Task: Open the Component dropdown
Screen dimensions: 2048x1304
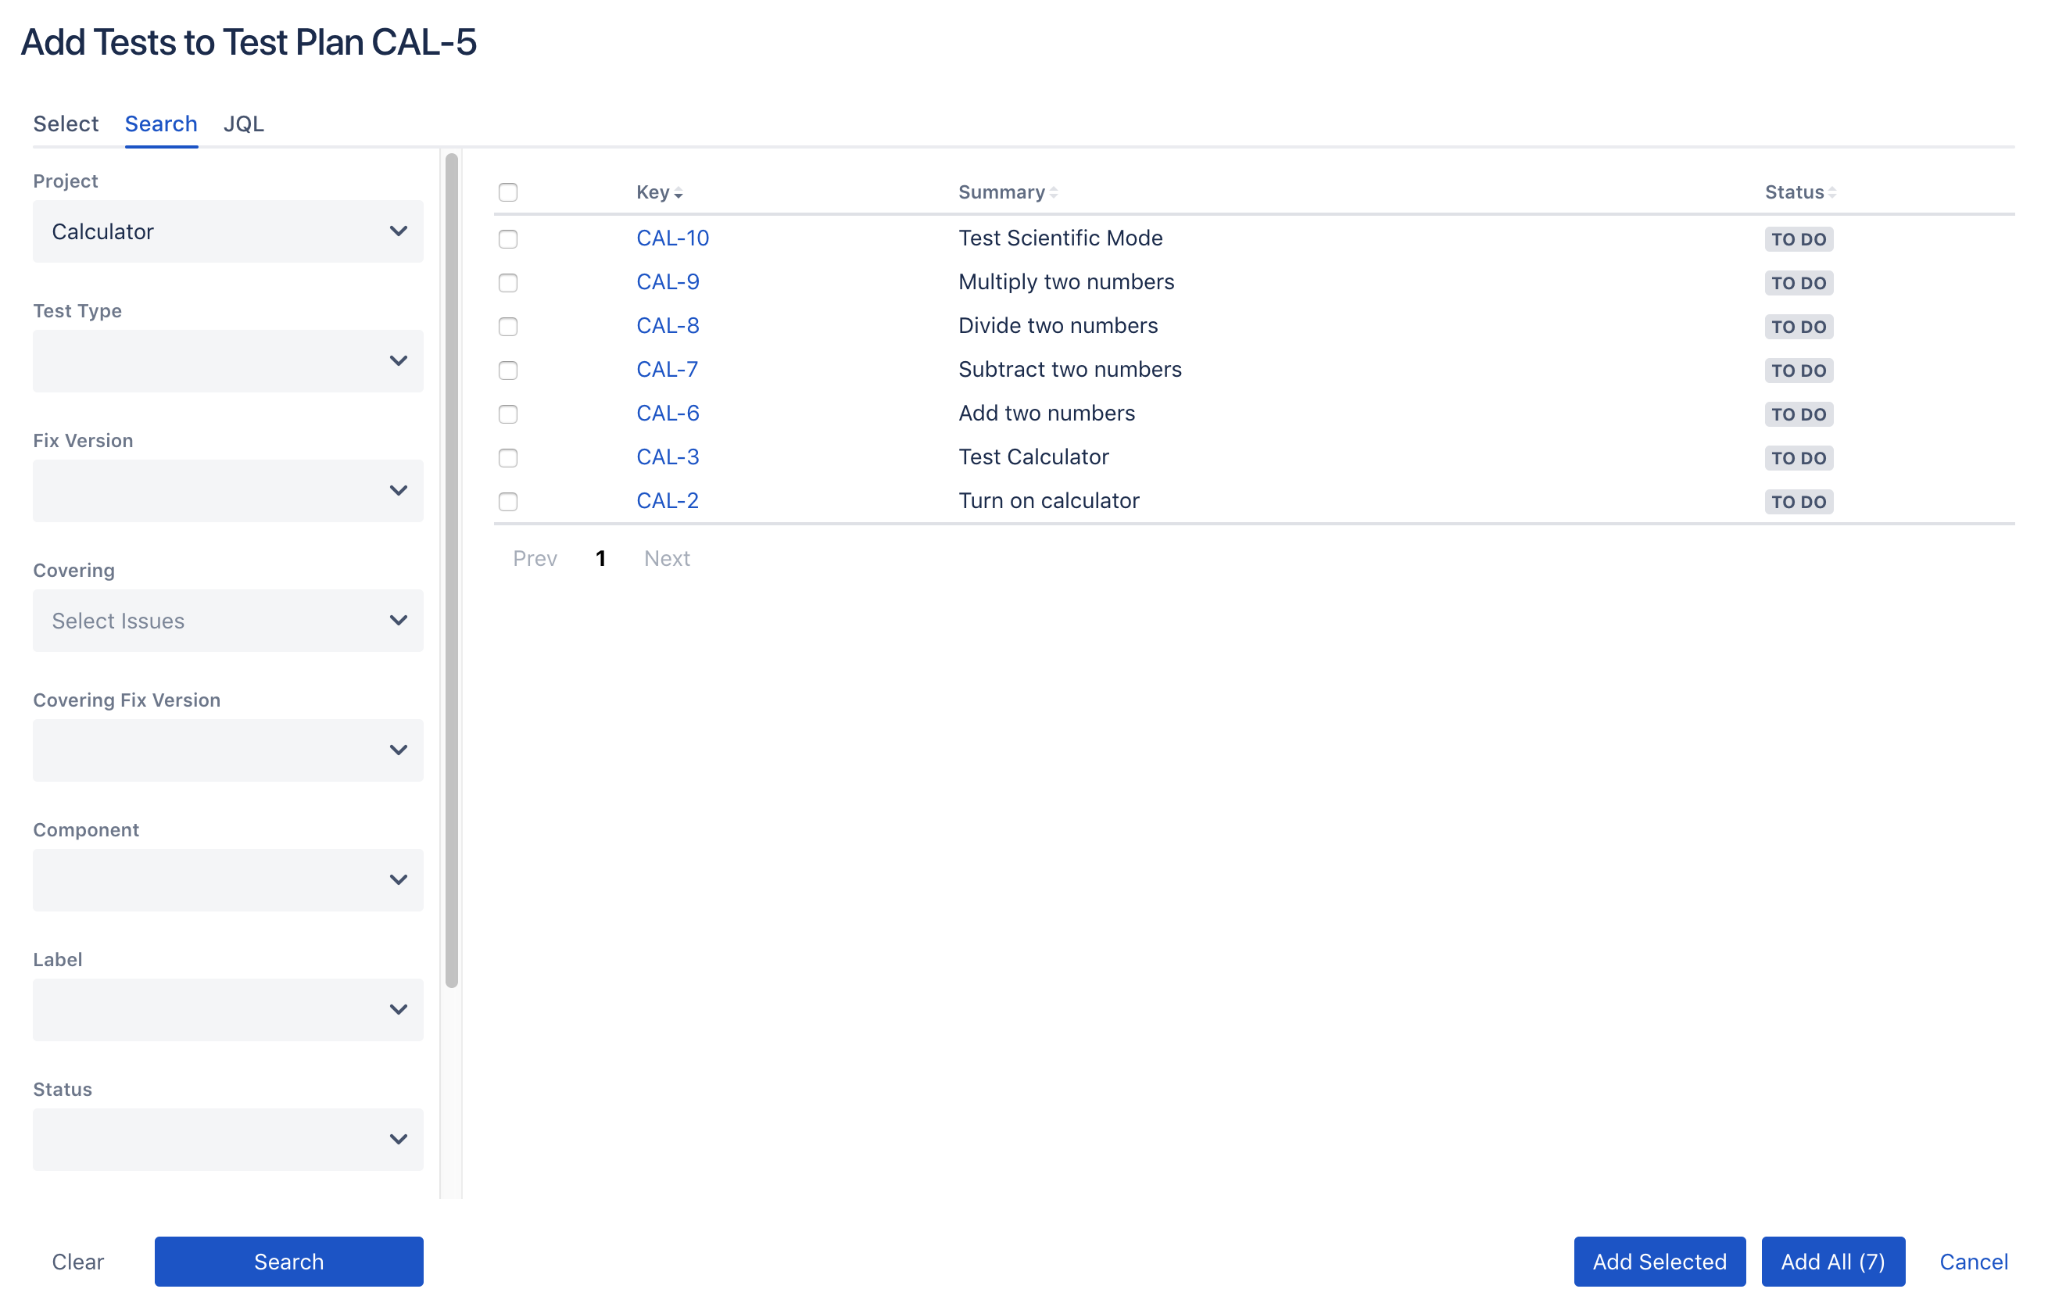Action: coord(228,880)
